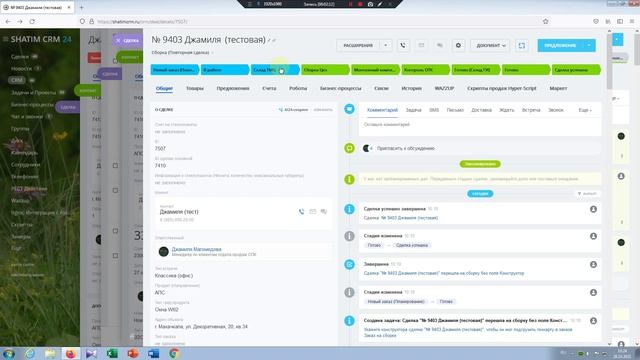Image resolution: width=640 pixels, height=360 pixels.
Task: Open the Документ dropdown
Action: tap(491, 45)
